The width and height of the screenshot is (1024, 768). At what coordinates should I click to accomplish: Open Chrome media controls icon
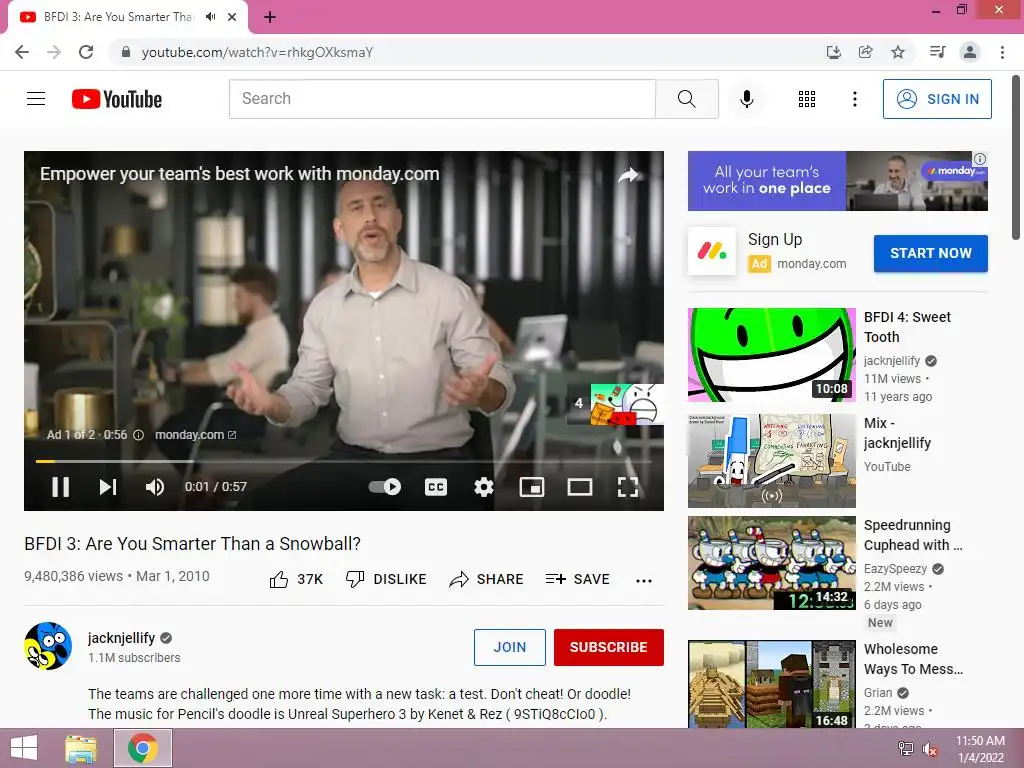point(937,52)
